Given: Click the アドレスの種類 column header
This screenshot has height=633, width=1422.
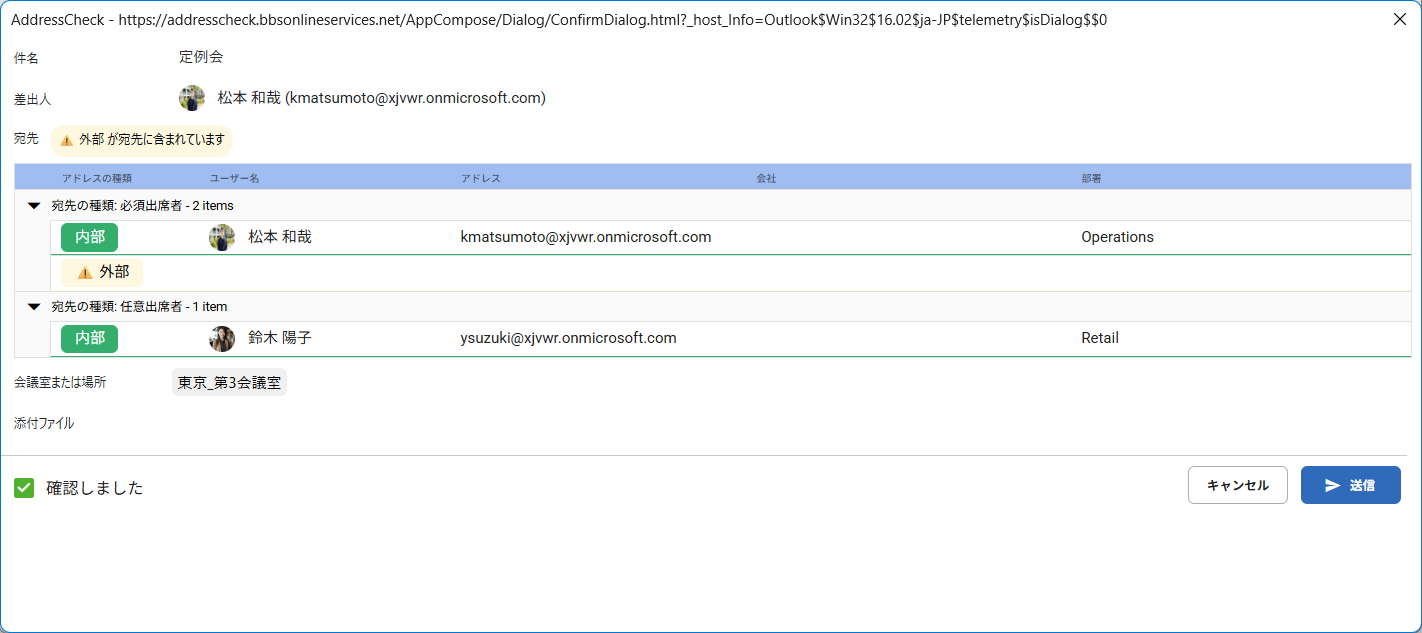Looking at the screenshot, I should pyautogui.click(x=97, y=178).
